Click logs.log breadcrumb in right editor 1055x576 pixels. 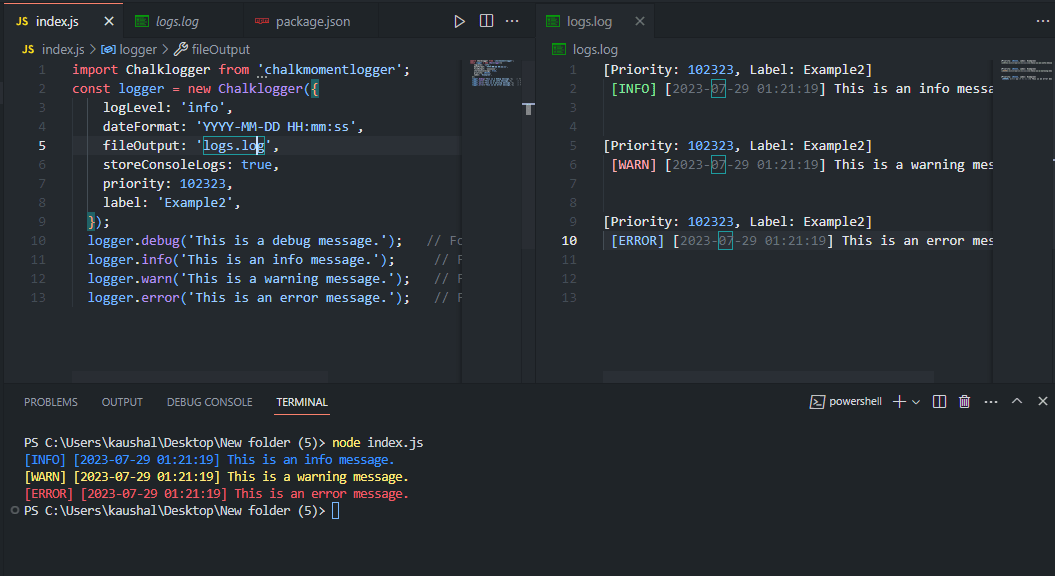point(595,49)
